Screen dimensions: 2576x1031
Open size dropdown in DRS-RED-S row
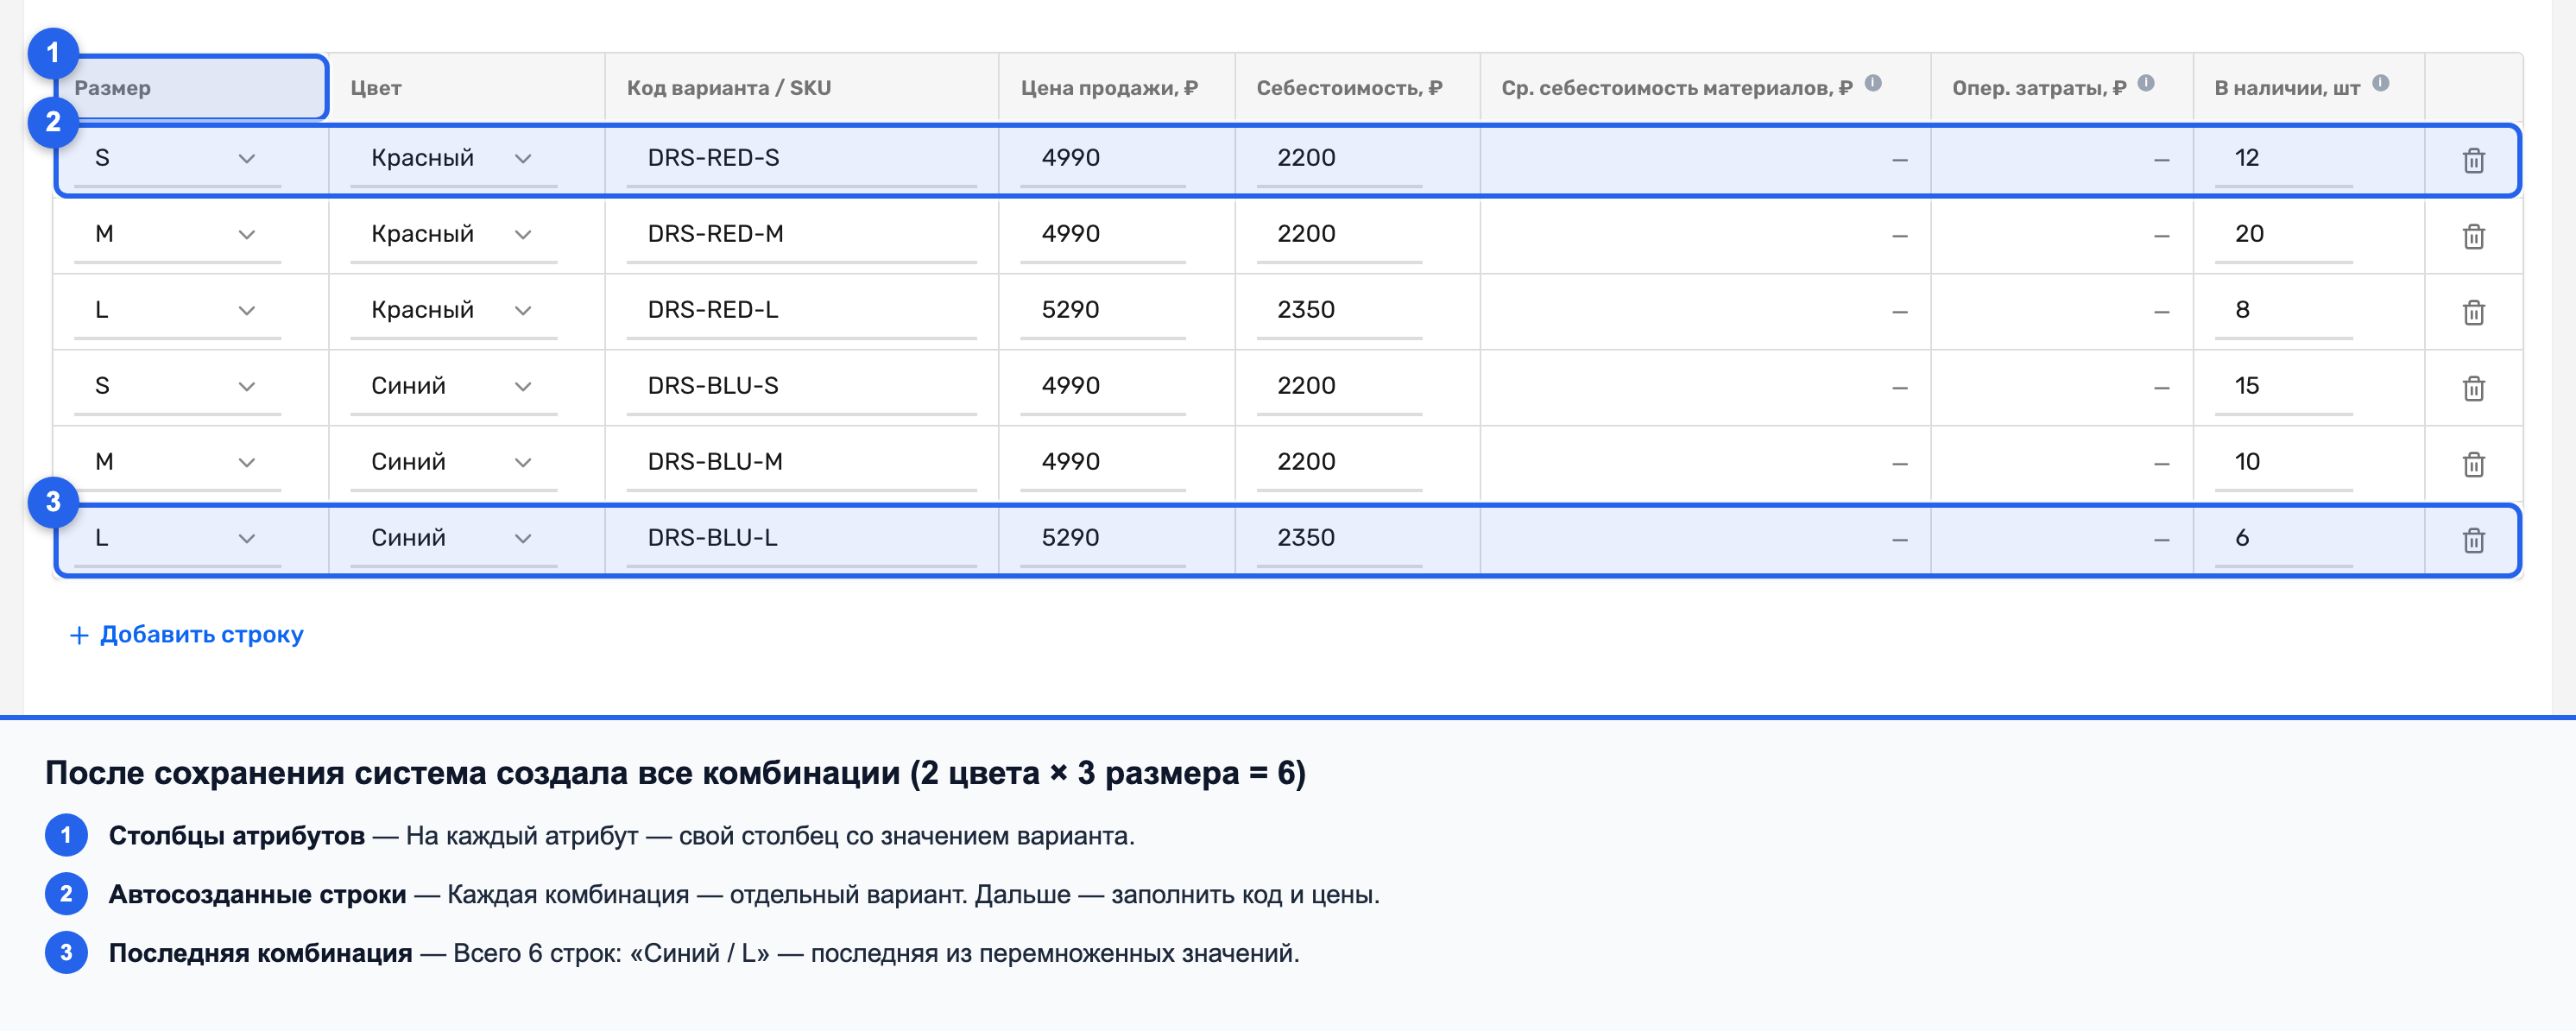(177, 158)
